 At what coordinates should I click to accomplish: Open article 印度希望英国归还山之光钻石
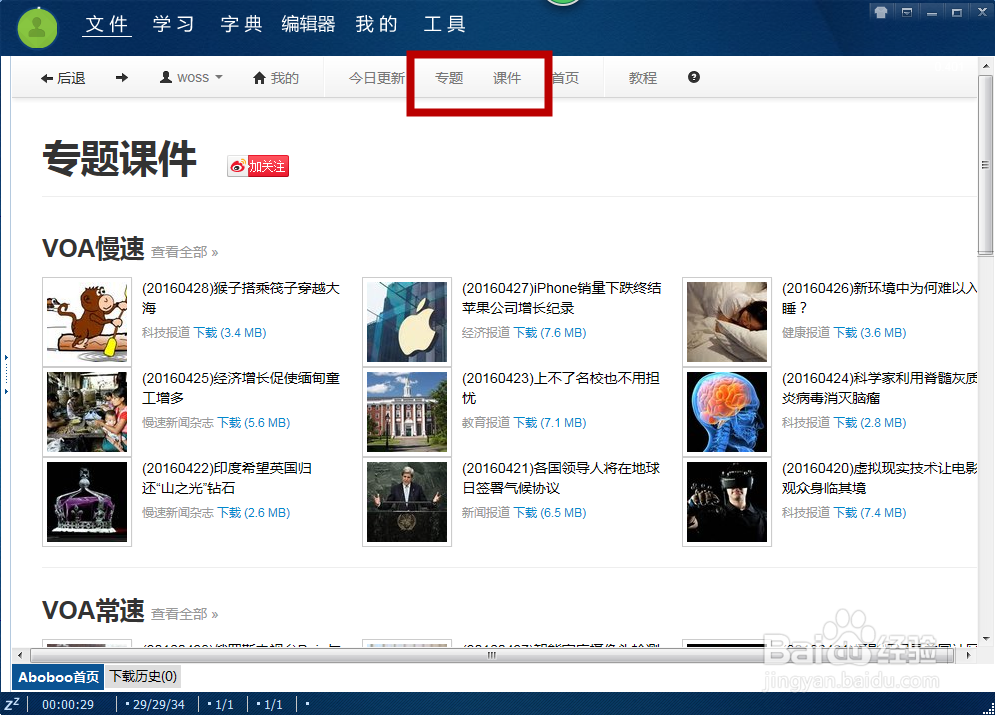pyautogui.click(x=227, y=478)
